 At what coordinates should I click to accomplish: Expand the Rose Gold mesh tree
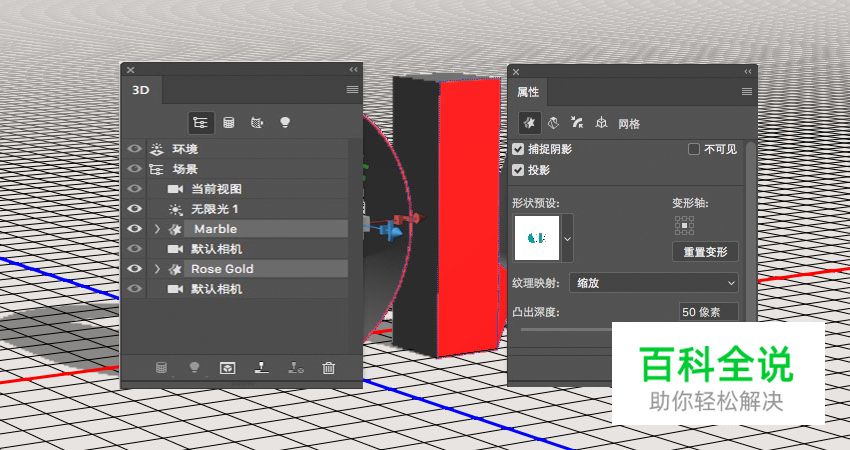[157, 269]
